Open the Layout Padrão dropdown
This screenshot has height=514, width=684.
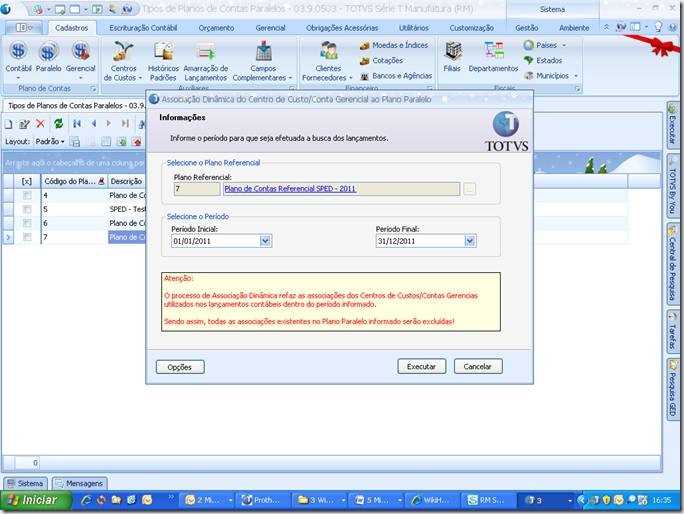coord(50,141)
